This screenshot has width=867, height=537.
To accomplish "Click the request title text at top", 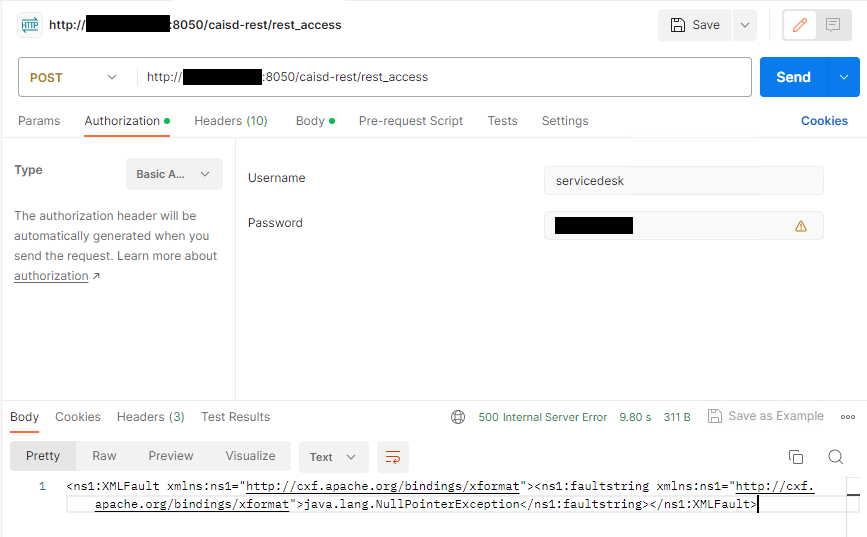I will [195, 25].
